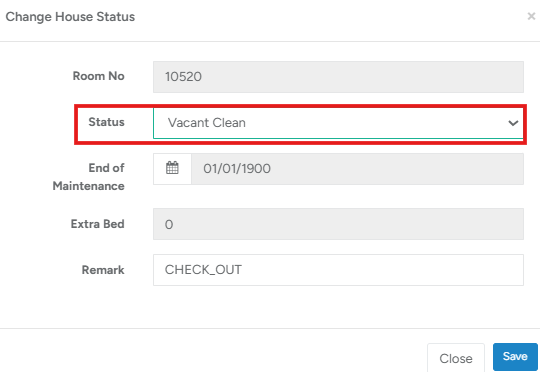Expand the Vacant Clean status selector
Screen dimensions: 540x372
(x=338, y=123)
